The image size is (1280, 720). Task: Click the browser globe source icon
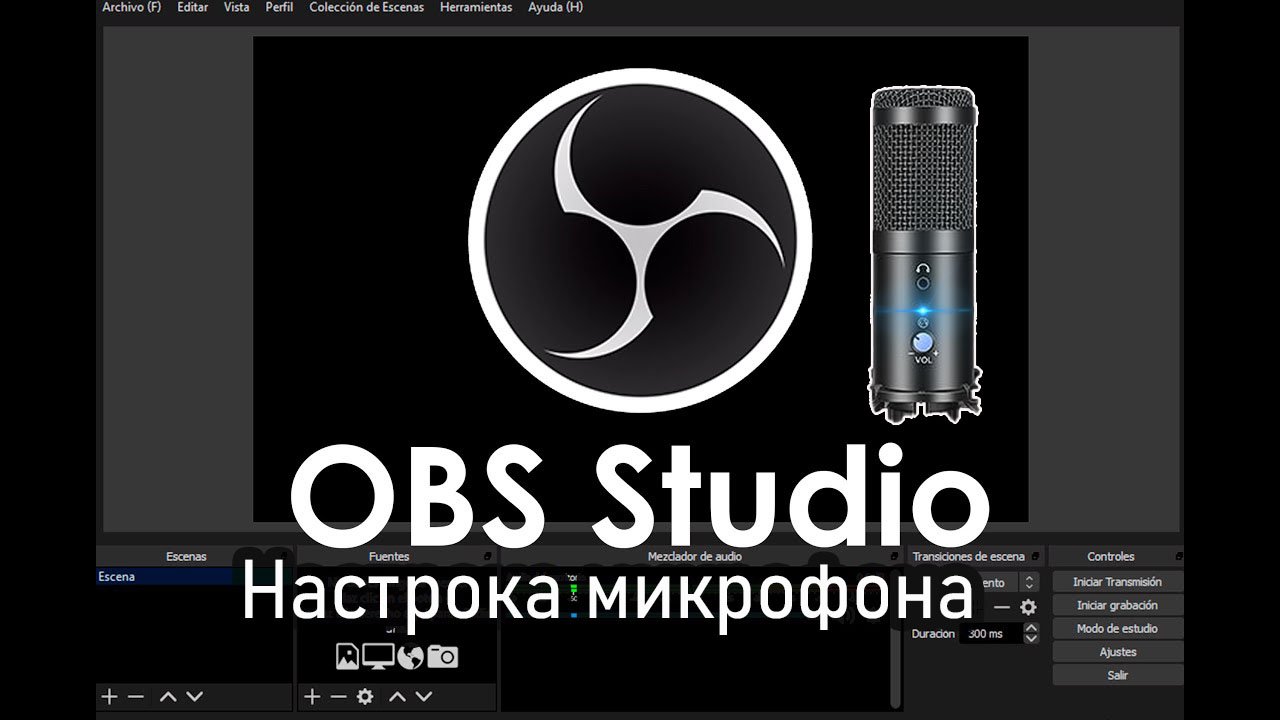[410, 656]
